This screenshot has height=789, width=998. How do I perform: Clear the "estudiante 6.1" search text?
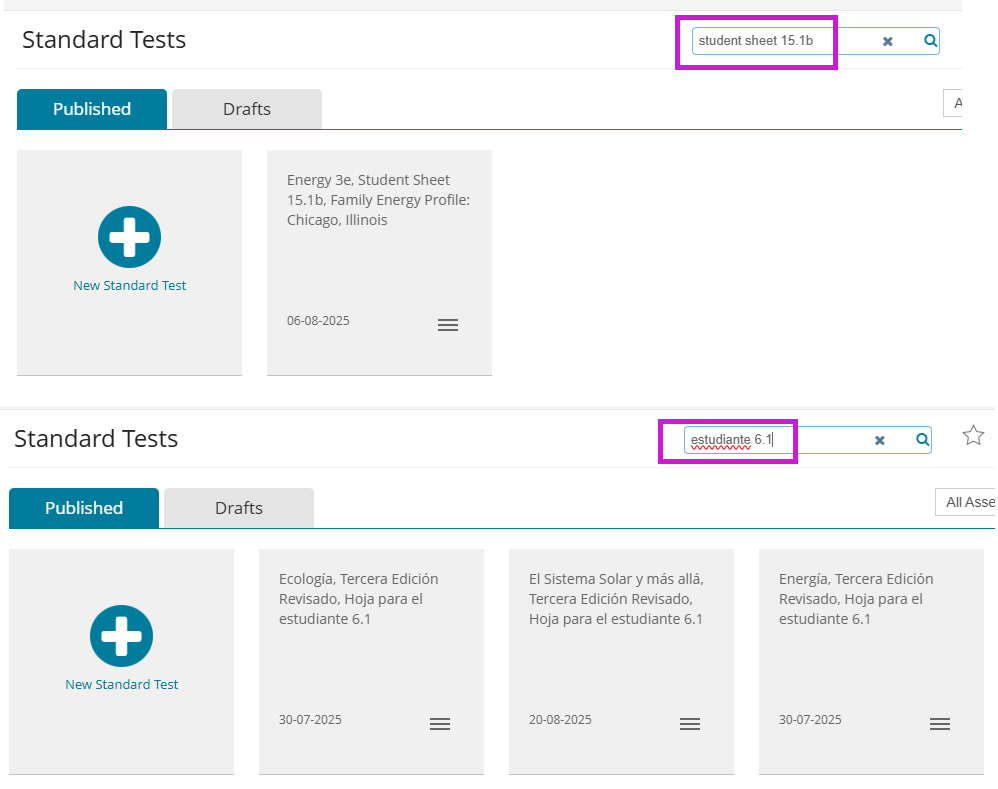(x=879, y=440)
